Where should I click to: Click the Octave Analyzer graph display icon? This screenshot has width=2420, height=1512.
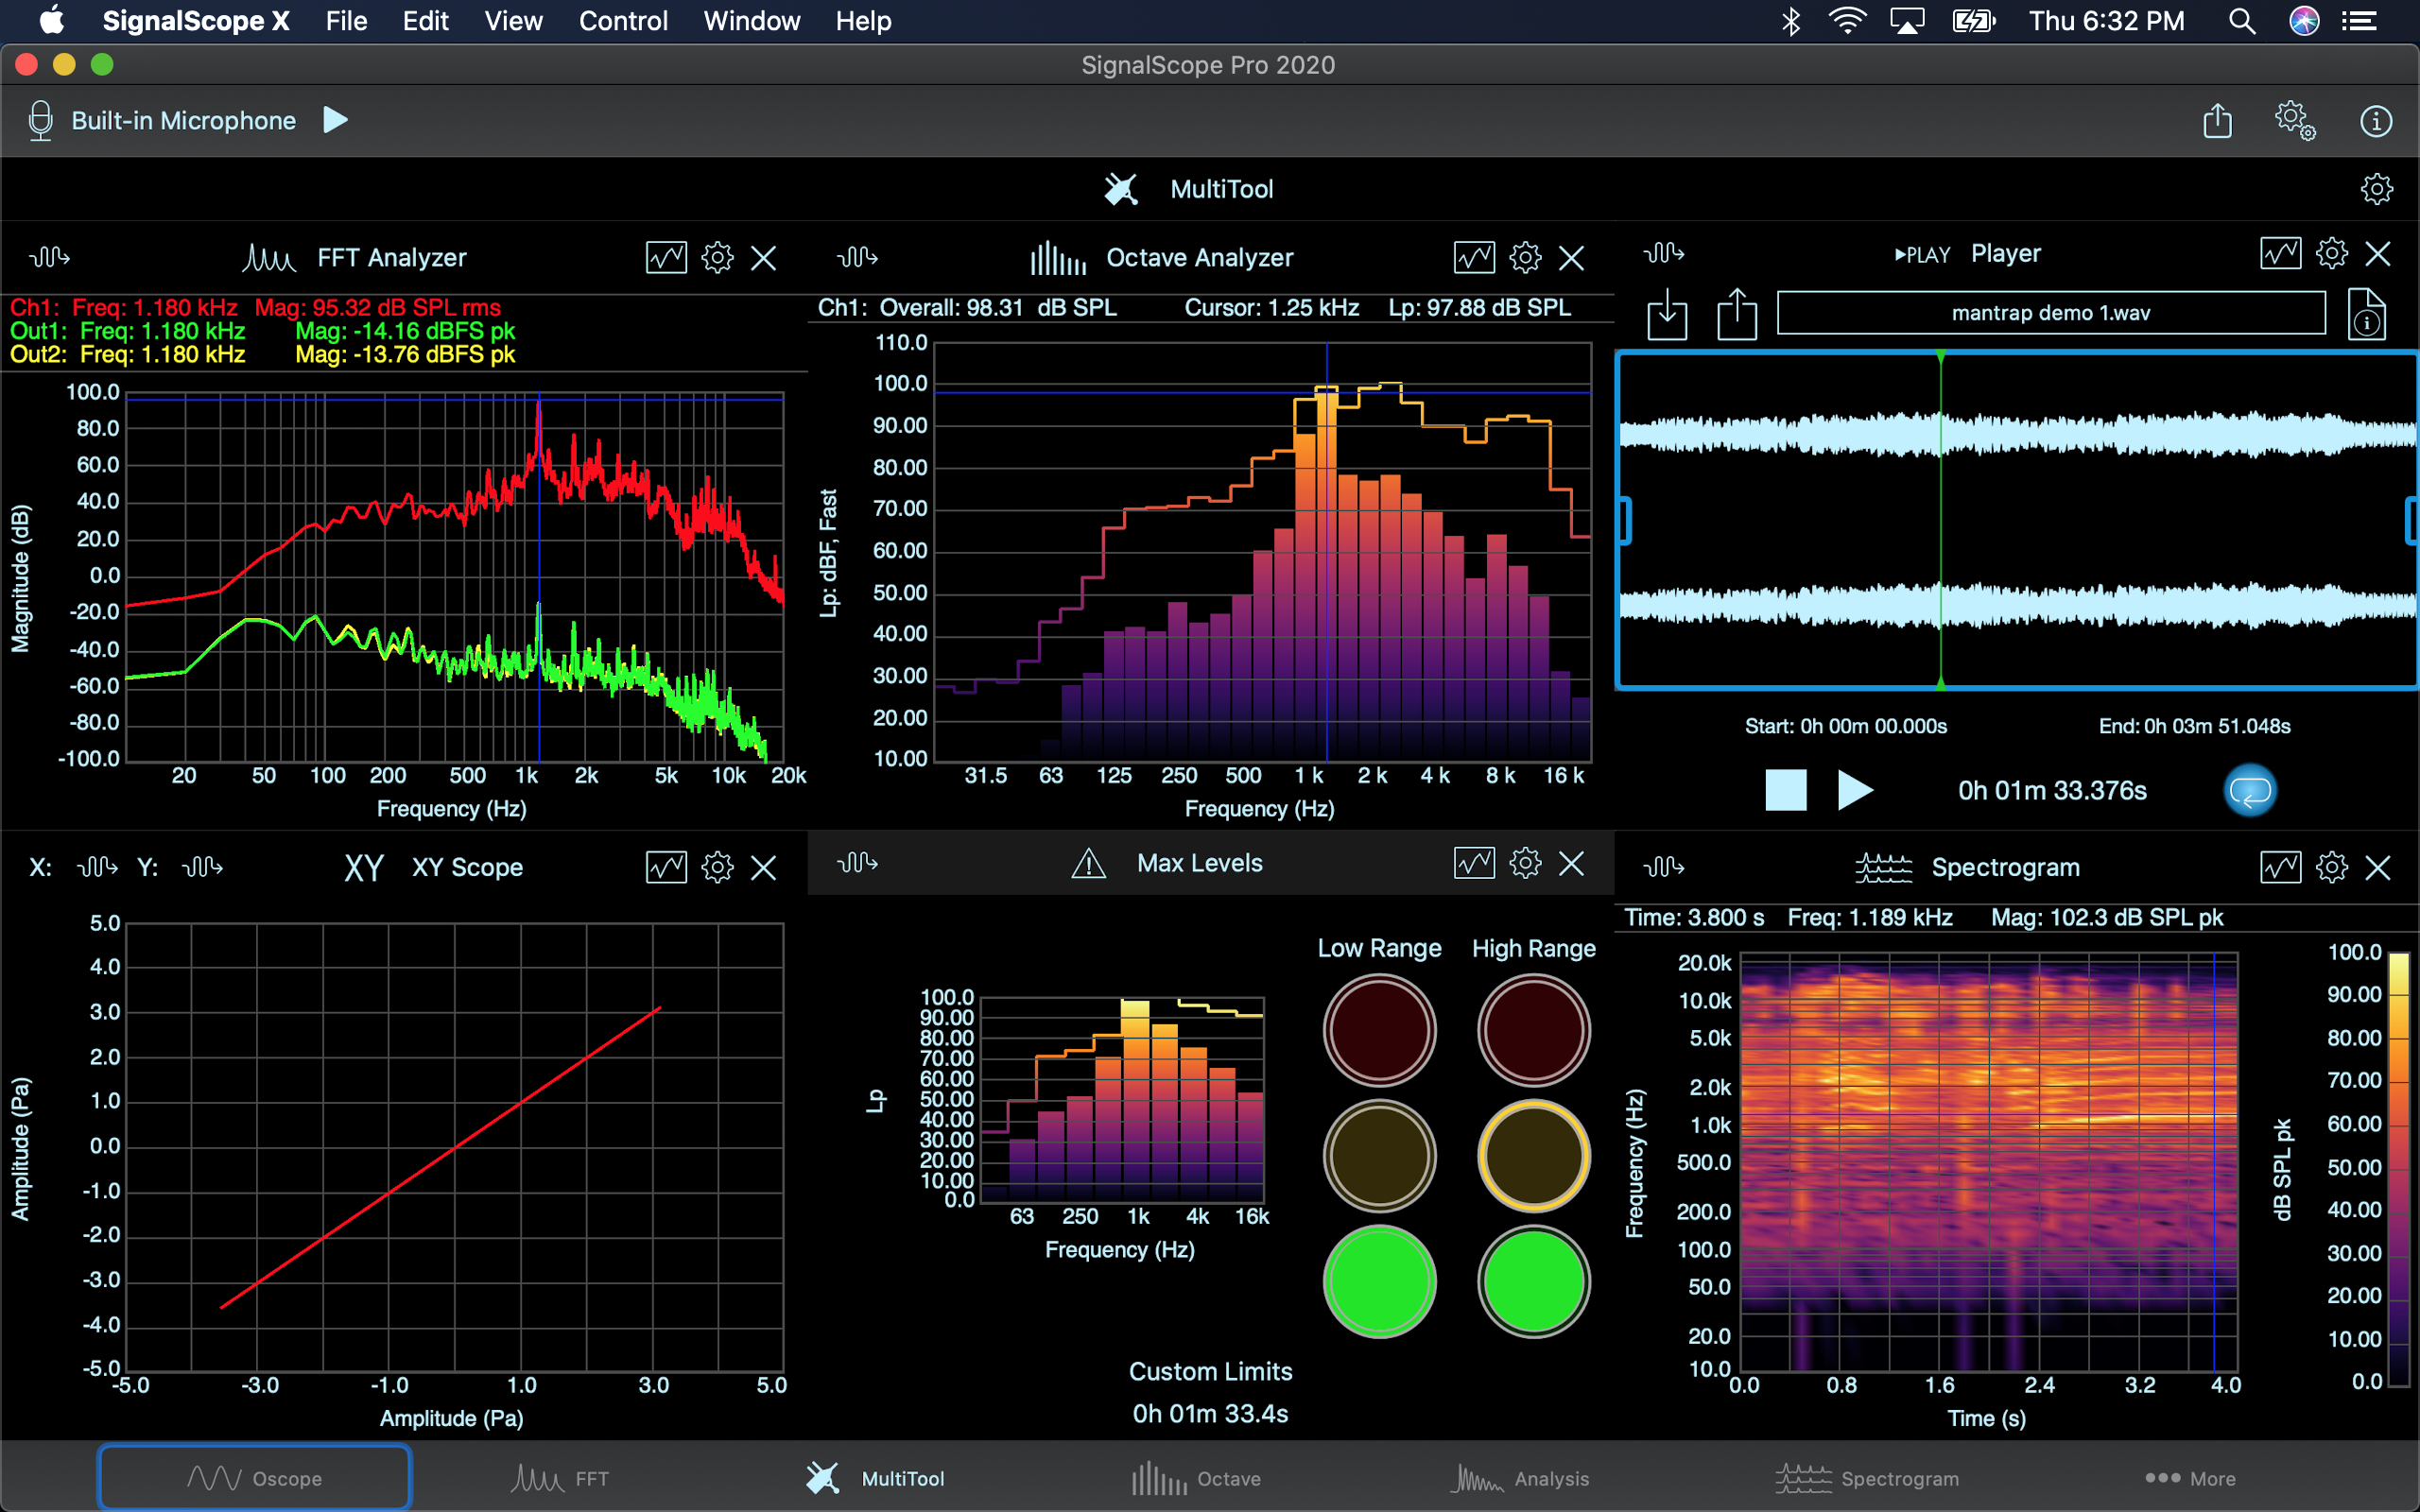(x=1474, y=258)
